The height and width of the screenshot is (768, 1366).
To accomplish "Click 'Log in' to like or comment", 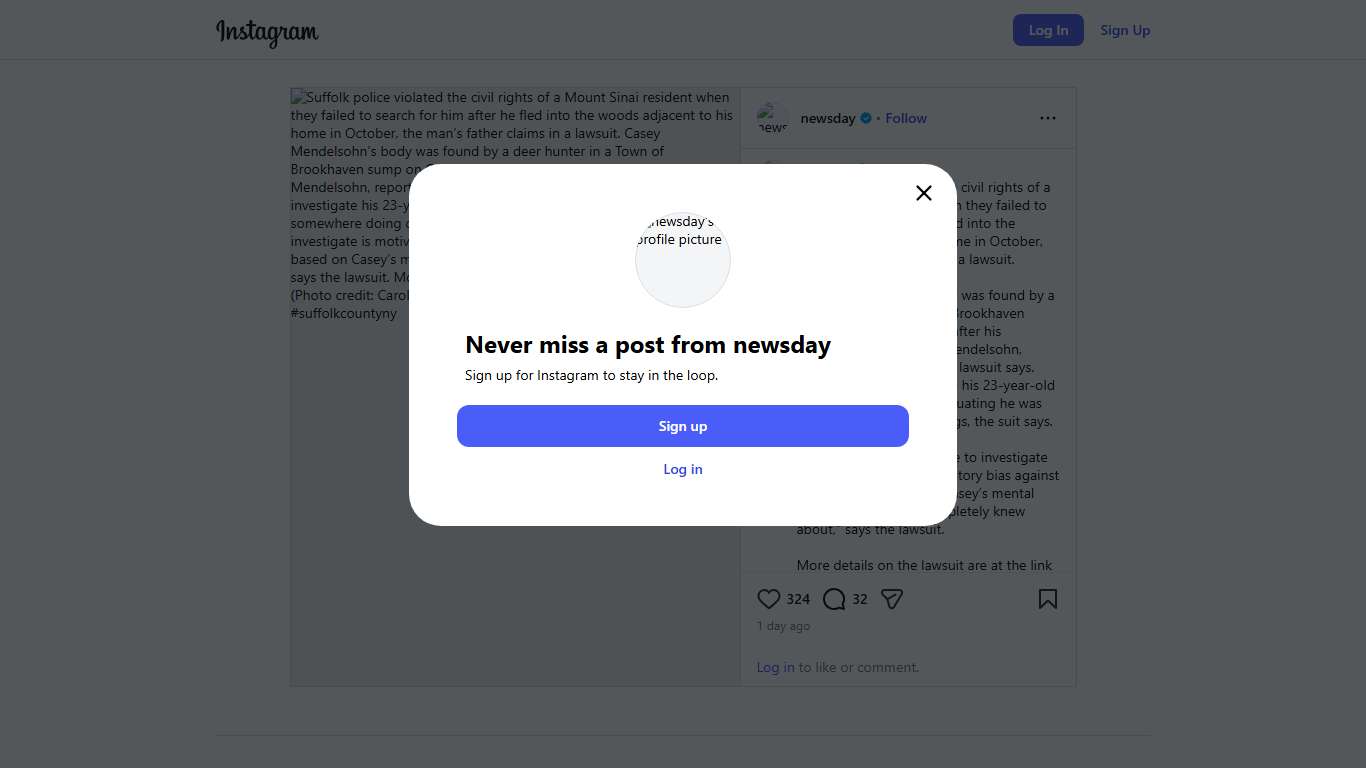I will click(x=775, y=667).
